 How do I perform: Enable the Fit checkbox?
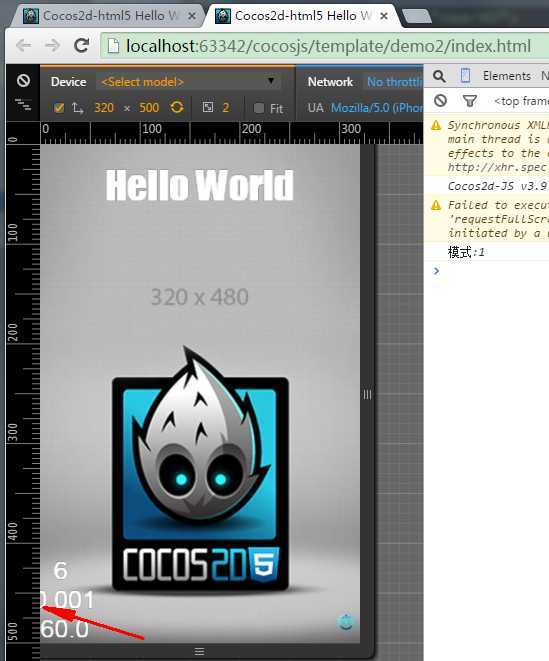[x=259, y=108]
